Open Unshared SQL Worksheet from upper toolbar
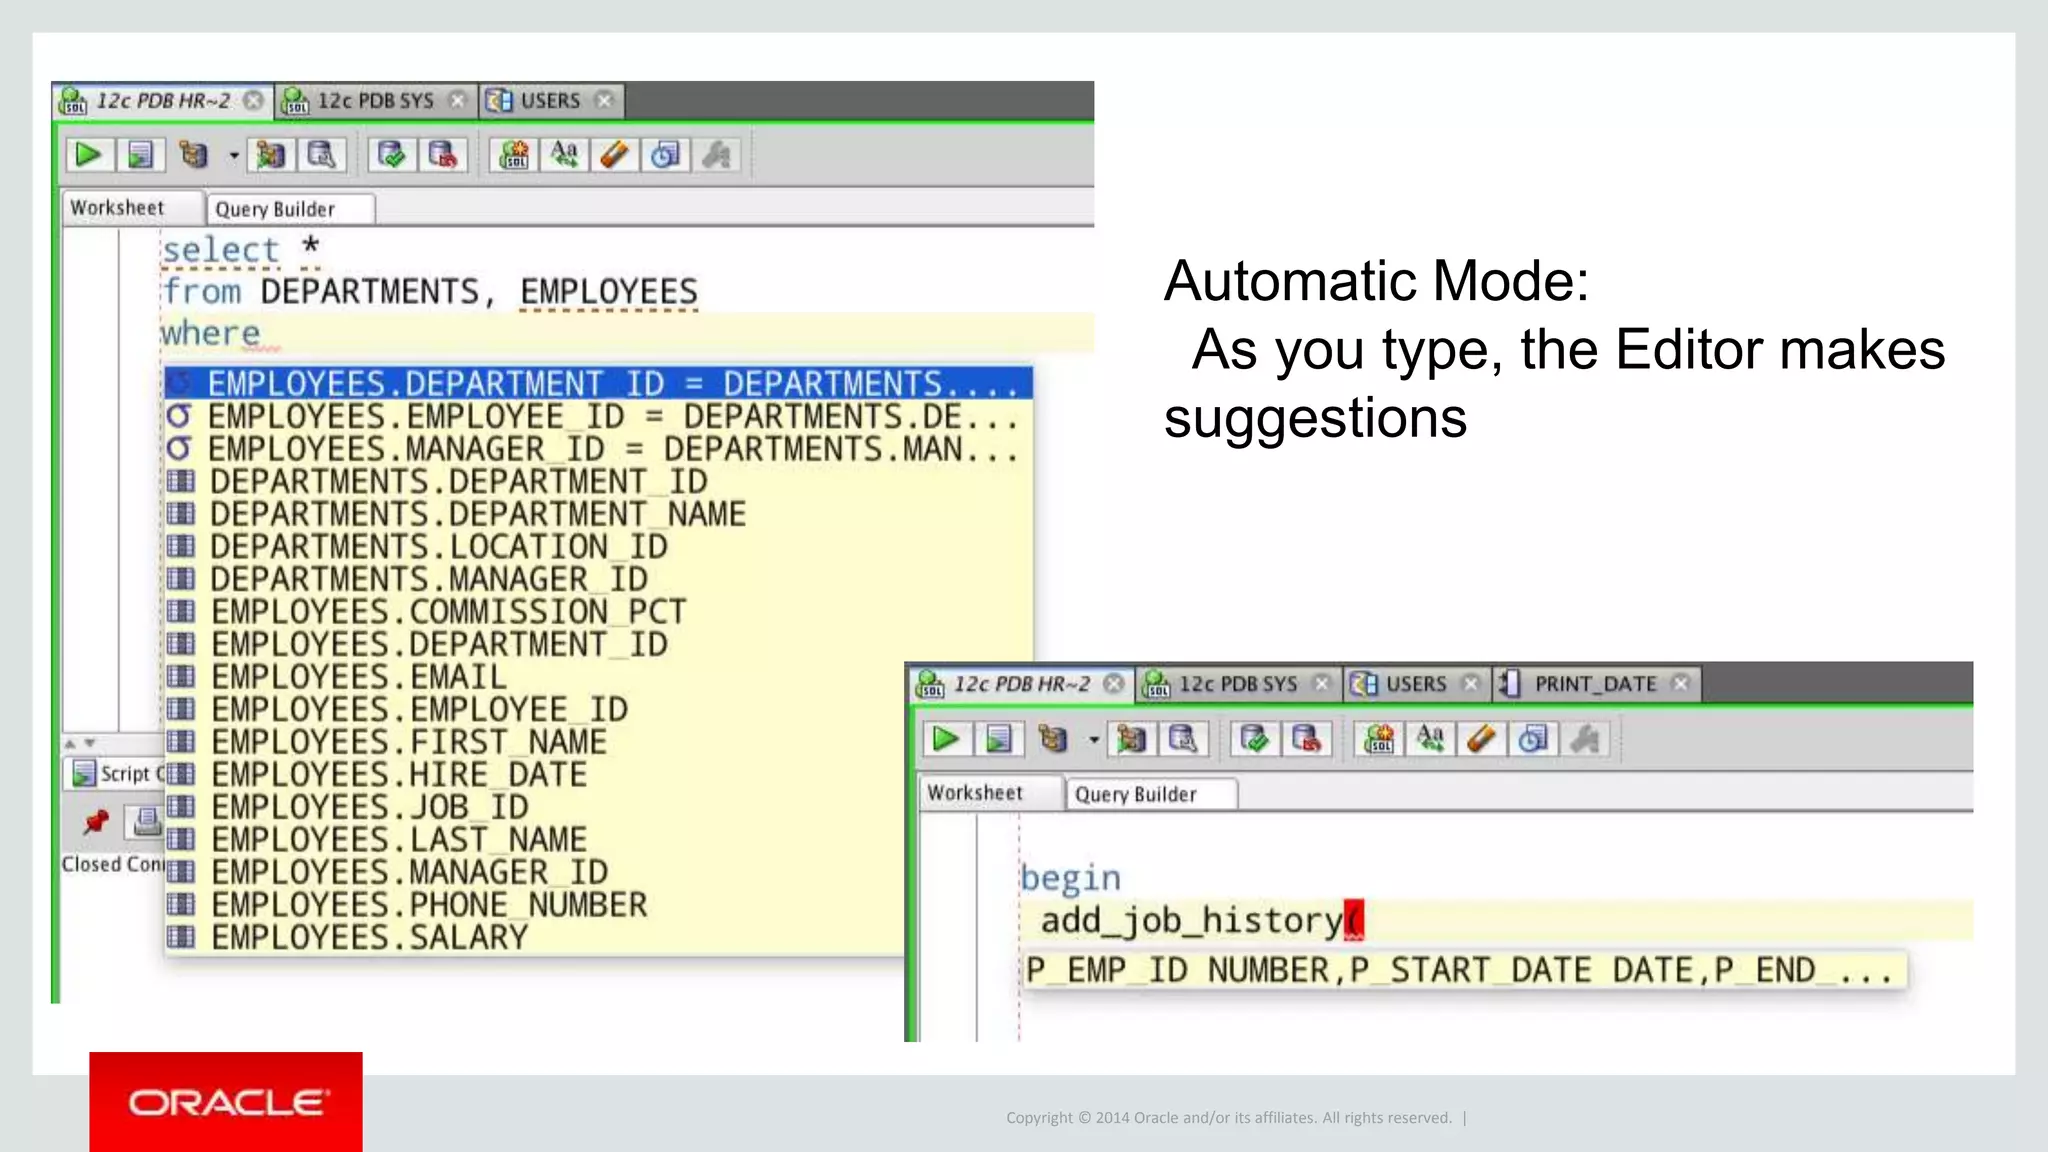This screenshot has width=2048, height=1152. 514,155
